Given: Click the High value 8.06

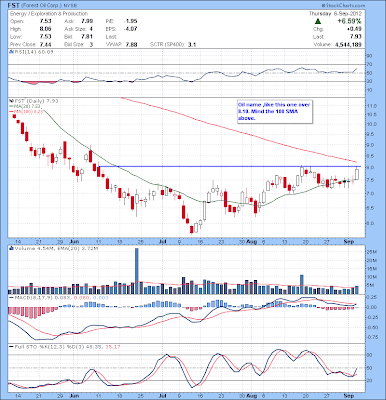Looking at the screenshot, I should coord(45,29).
